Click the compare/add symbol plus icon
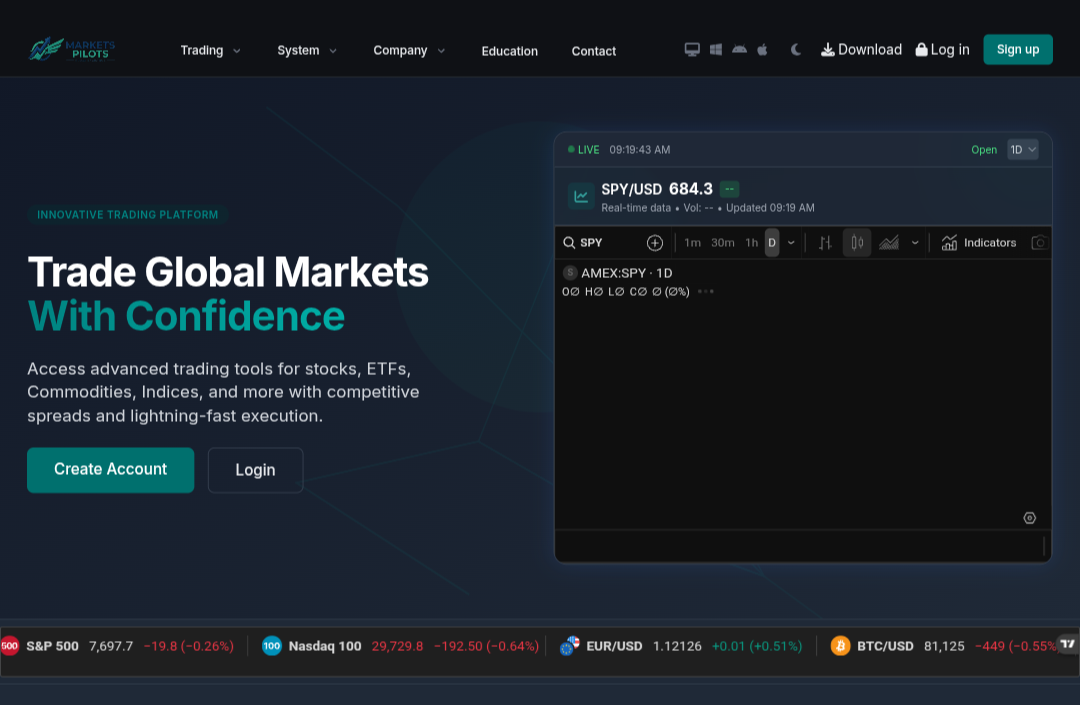 tap(655, 242)
